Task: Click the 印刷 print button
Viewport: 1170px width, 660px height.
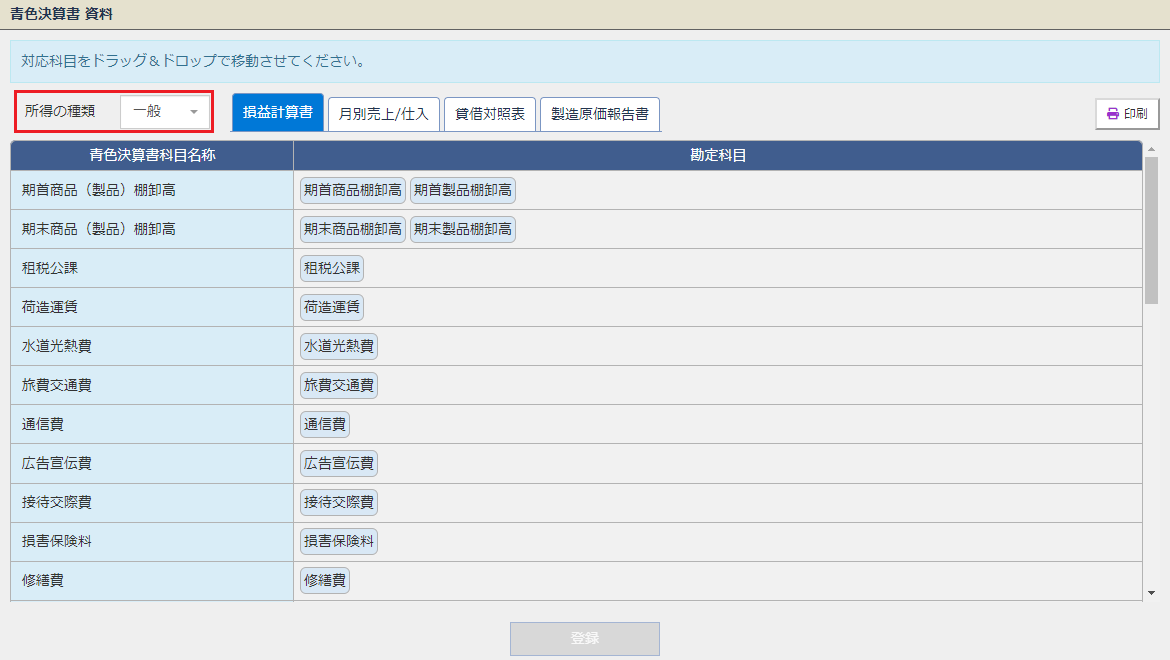Action: (1127, 113)
